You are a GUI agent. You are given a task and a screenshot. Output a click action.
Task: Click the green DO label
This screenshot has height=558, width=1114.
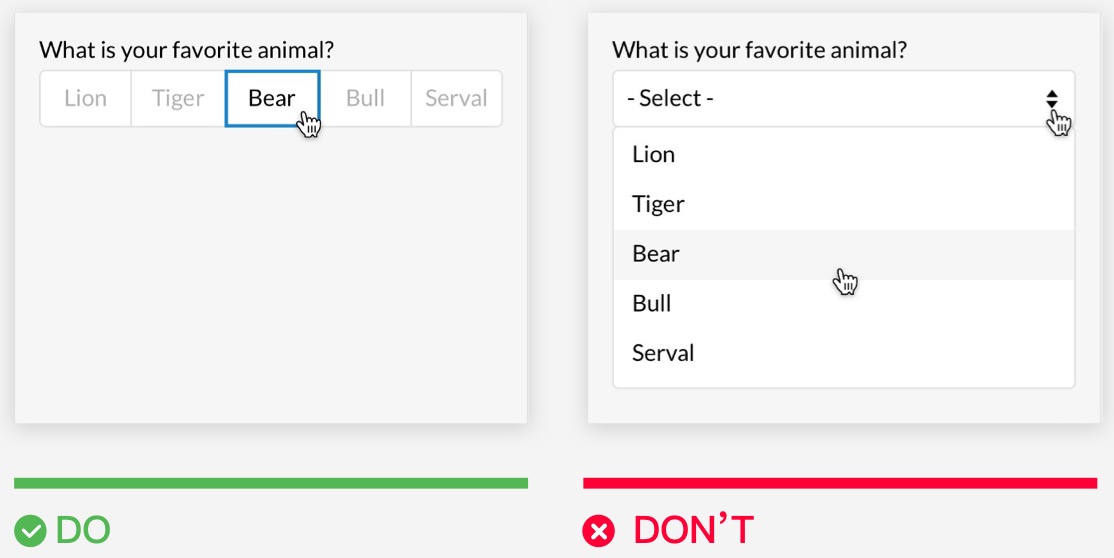(82, 530)
